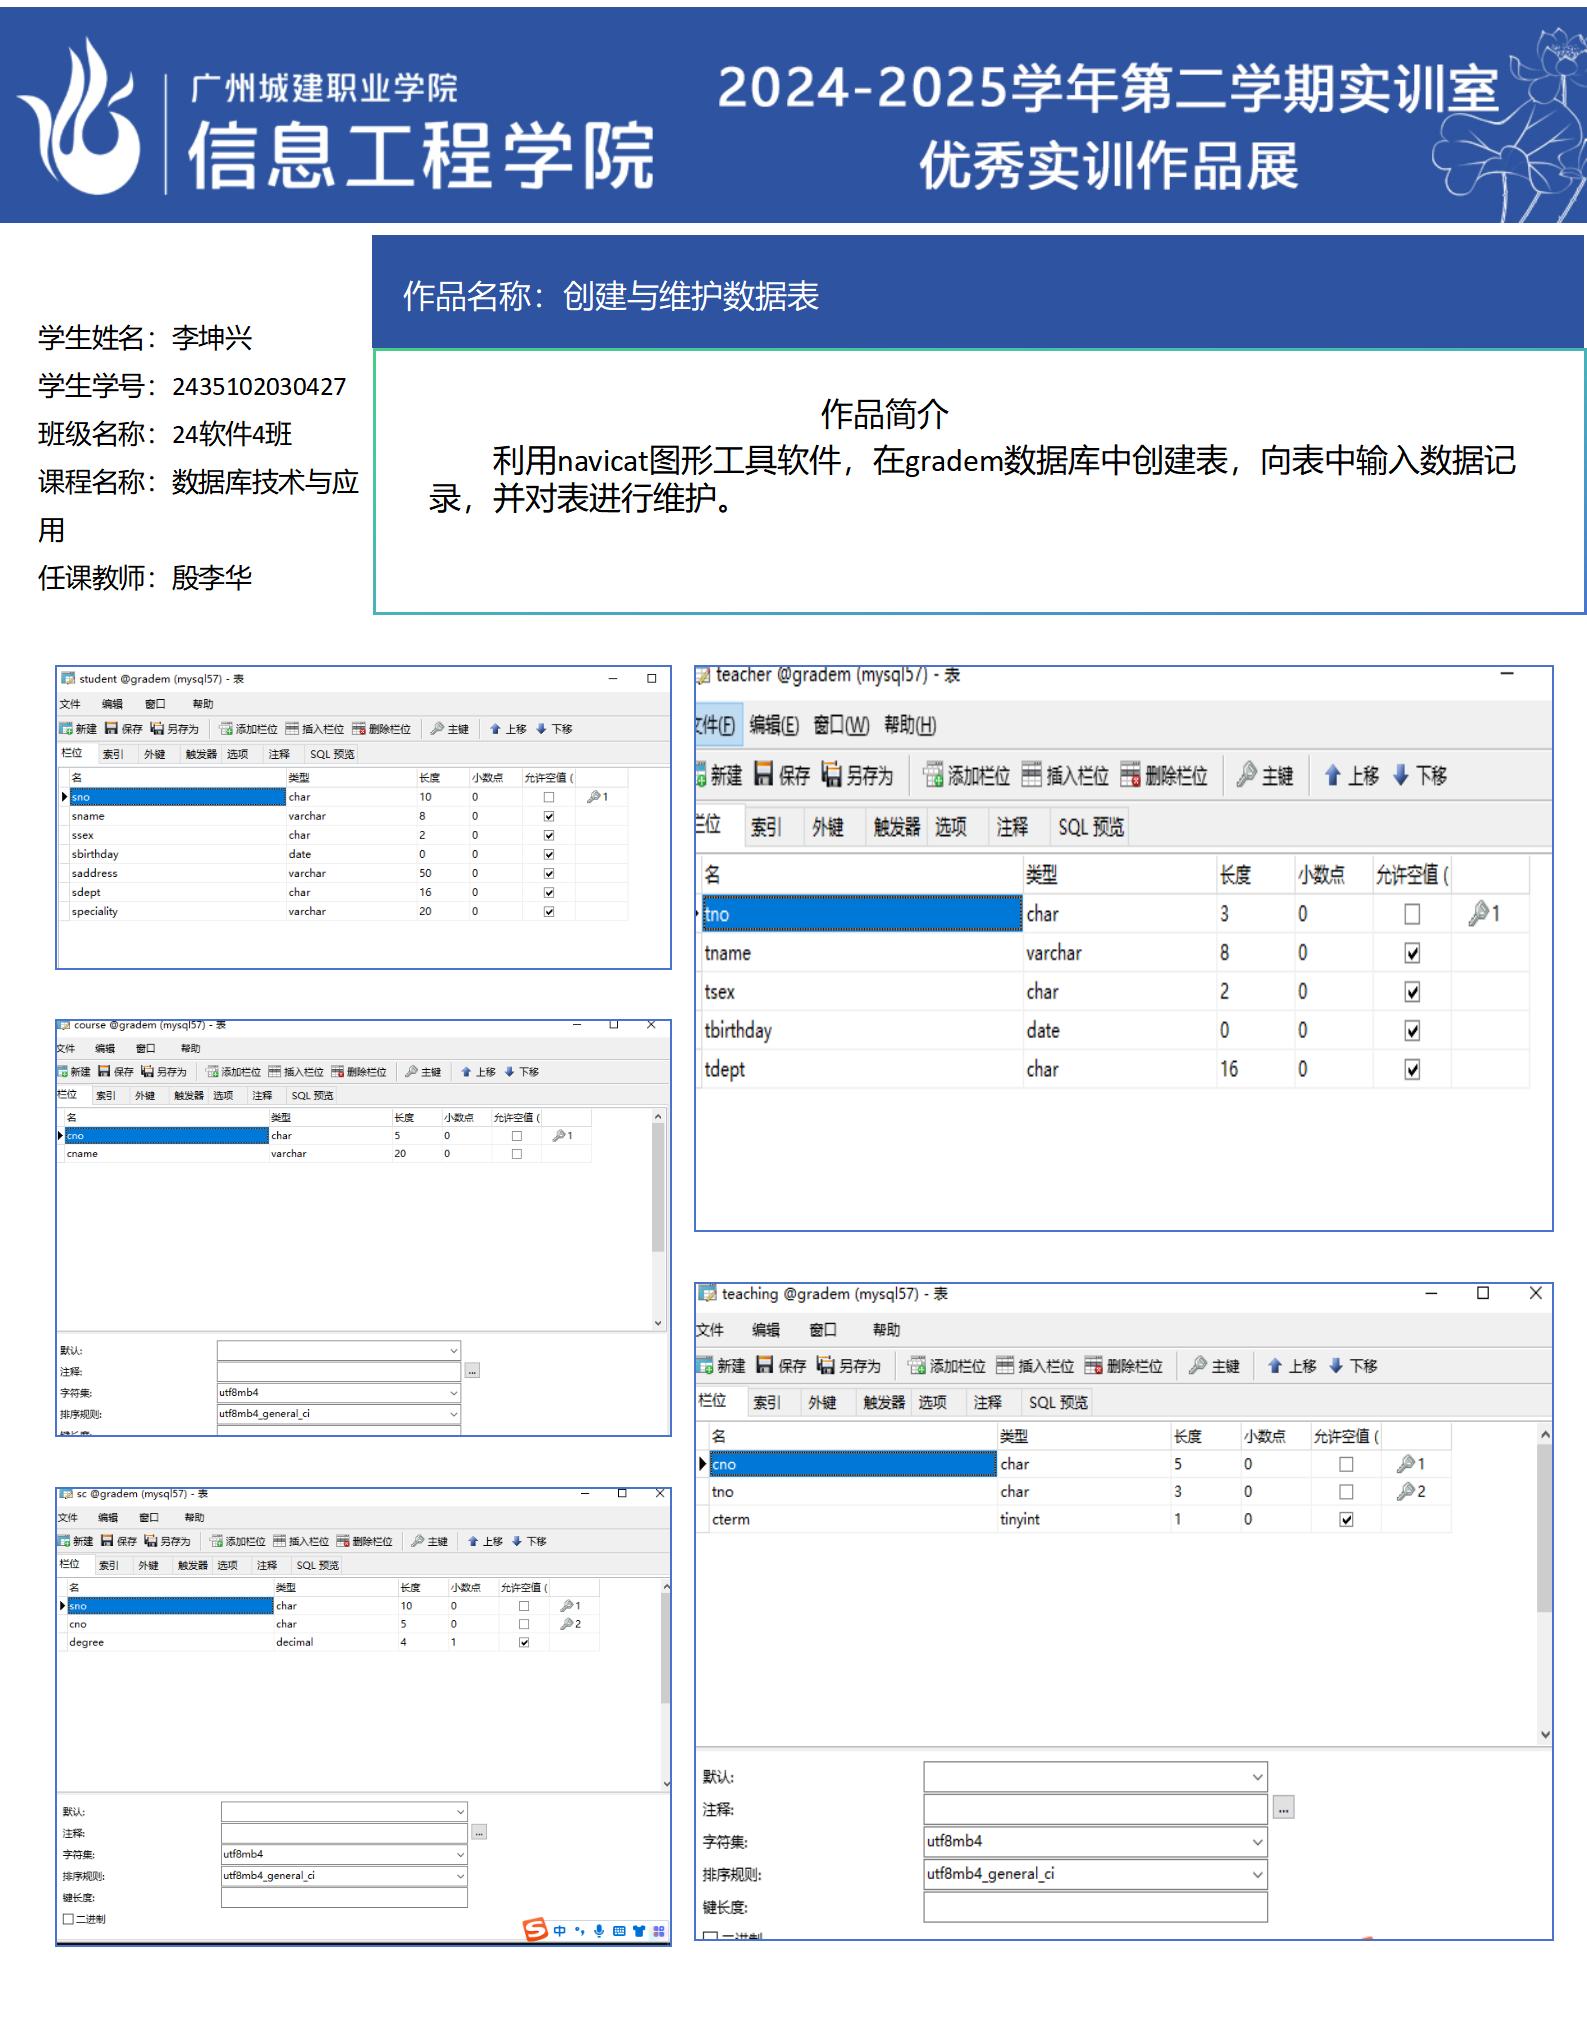
Task: Toggle allow-null checkbox for tname in teacher table
Action: [1412, 953]
